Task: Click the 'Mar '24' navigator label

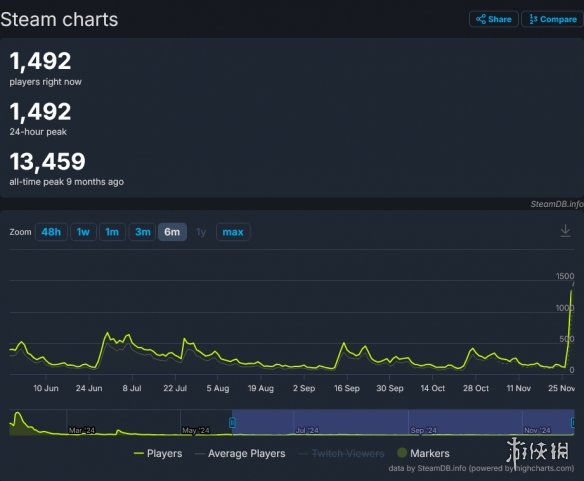Action: tap(82, 430)
